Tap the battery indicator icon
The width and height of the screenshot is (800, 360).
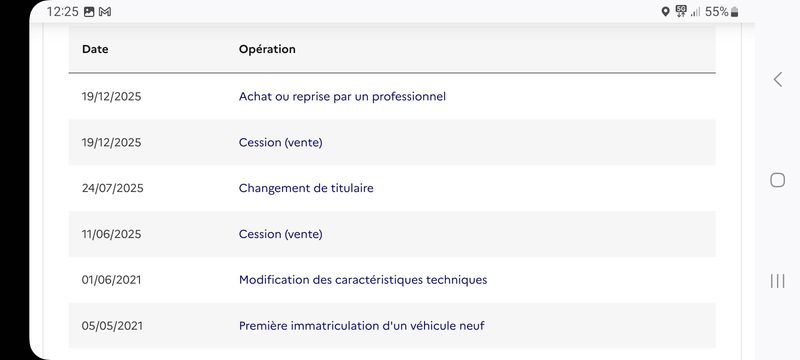click(735, 12)
